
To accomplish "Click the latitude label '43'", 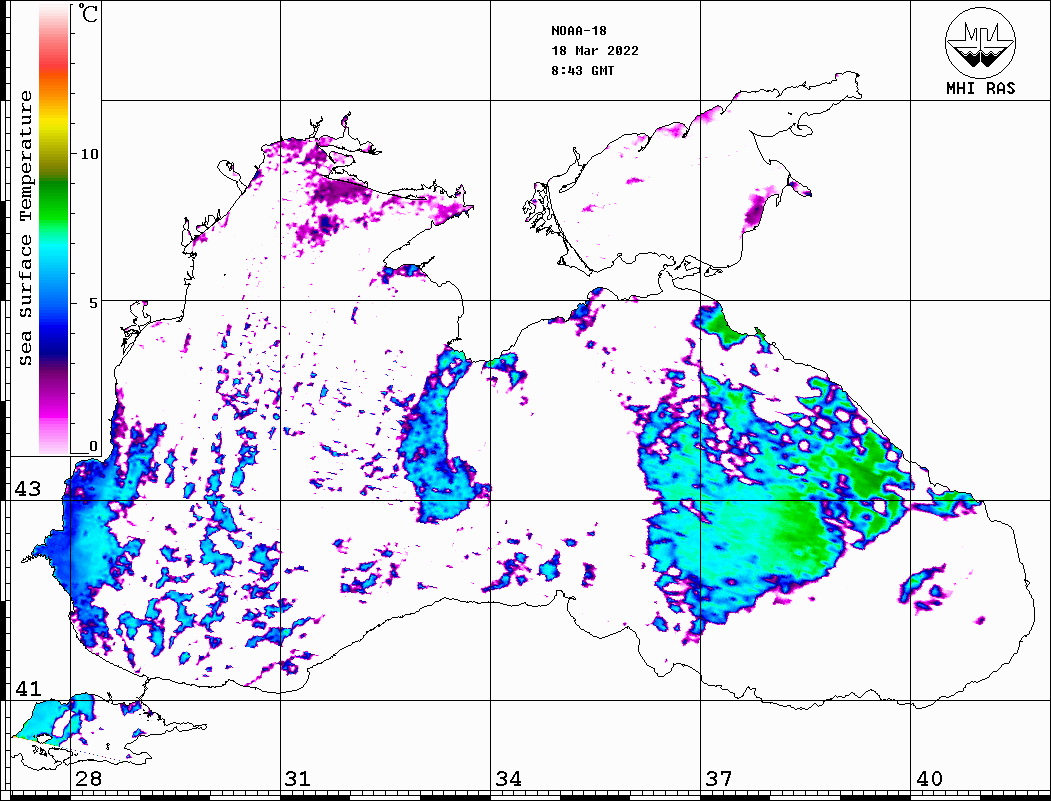I will click(x=28, y=489).
